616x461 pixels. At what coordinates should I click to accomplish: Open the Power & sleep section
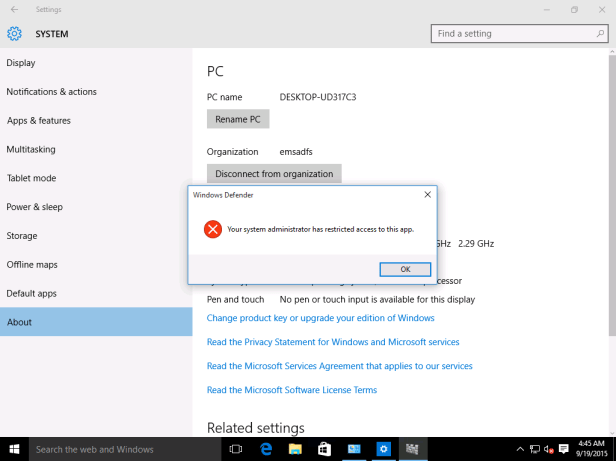coord(34,207)
